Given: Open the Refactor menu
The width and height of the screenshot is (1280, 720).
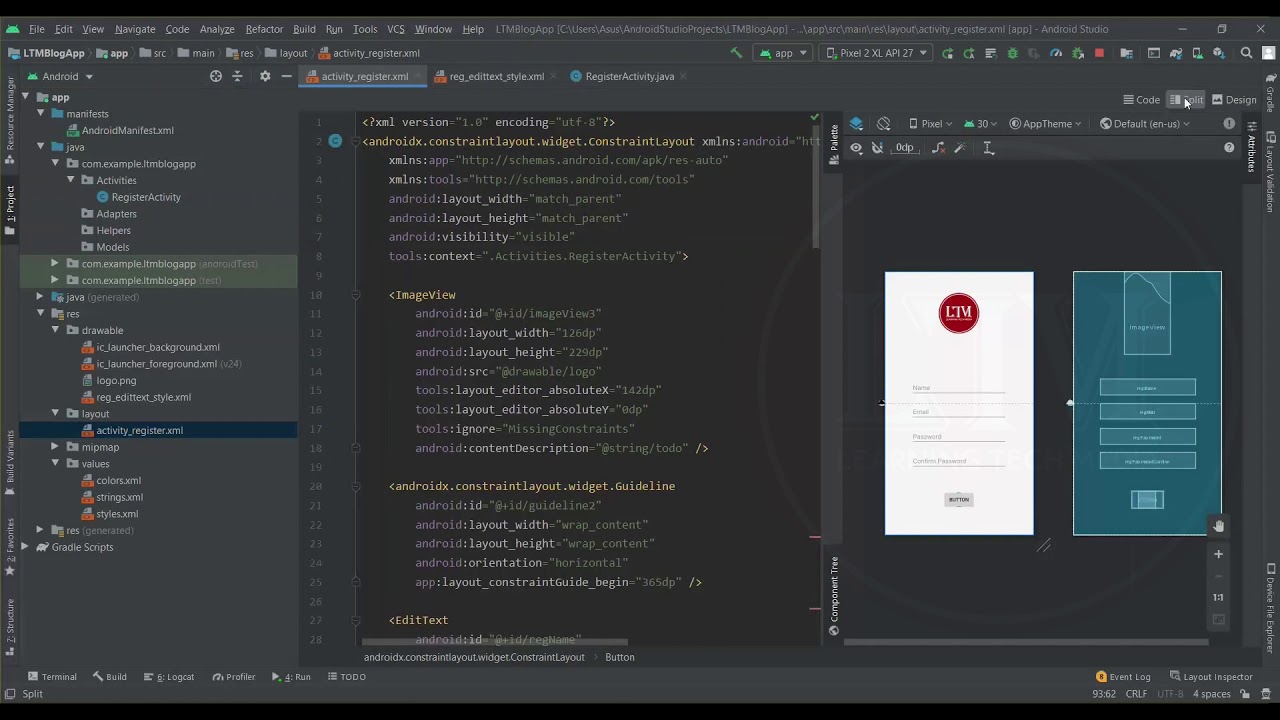Looking at the screenshot, I should 264,29.
